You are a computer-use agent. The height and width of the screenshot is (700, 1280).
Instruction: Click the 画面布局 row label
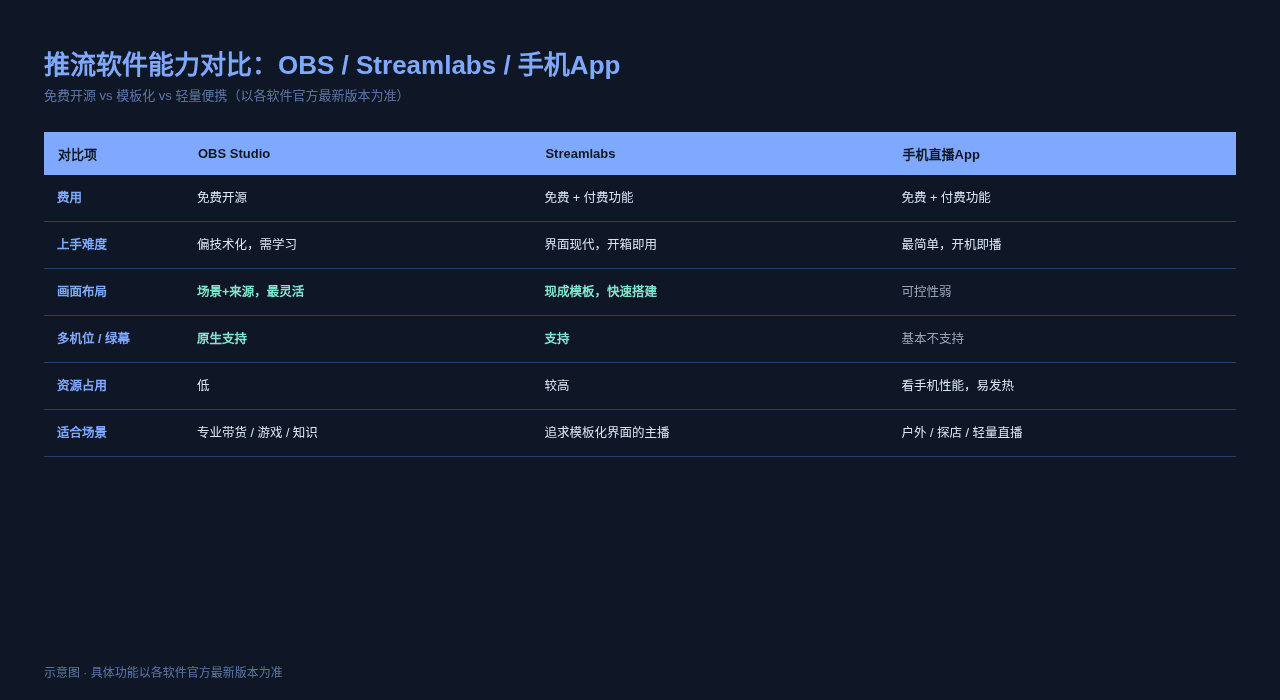coord(82,292)
